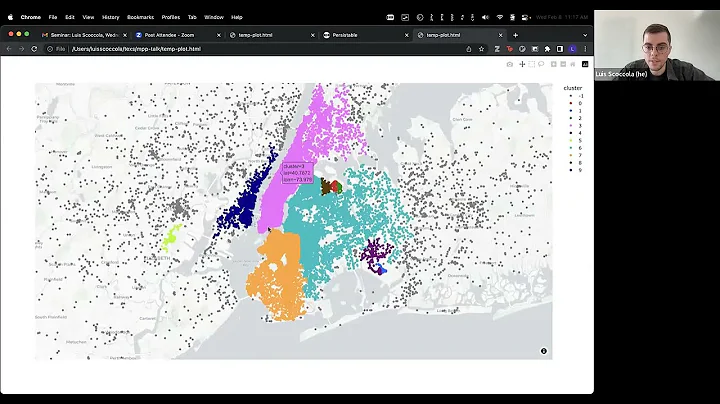Open the macOS volume control icon

tap(485, 17)
